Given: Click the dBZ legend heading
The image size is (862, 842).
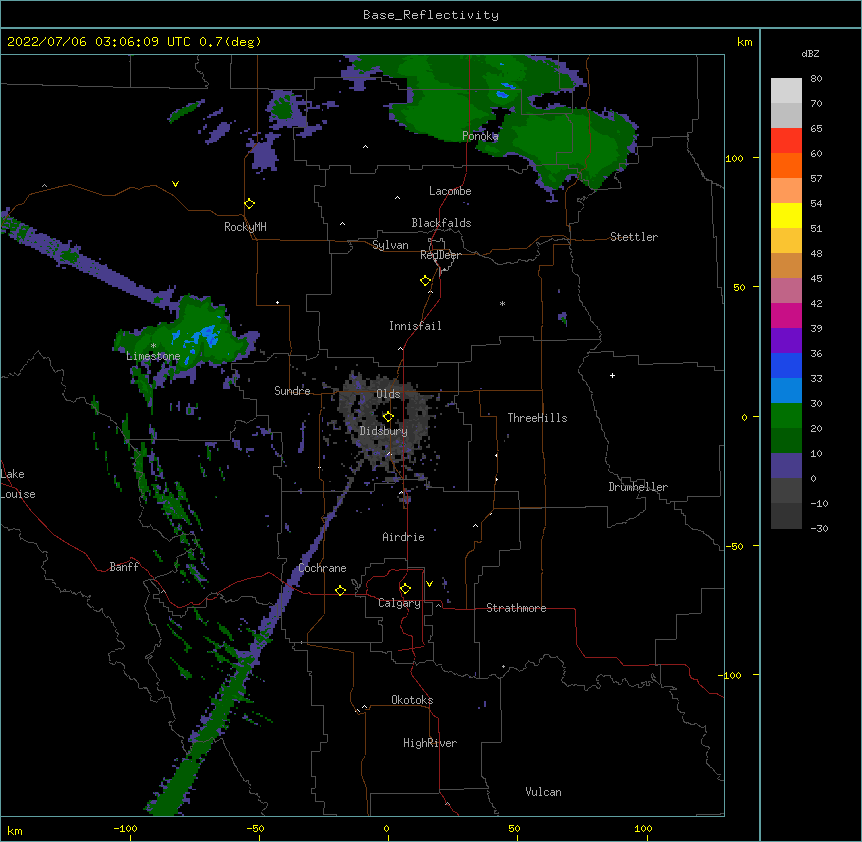Looking at the screenshot, I should (x=810, y=53).
